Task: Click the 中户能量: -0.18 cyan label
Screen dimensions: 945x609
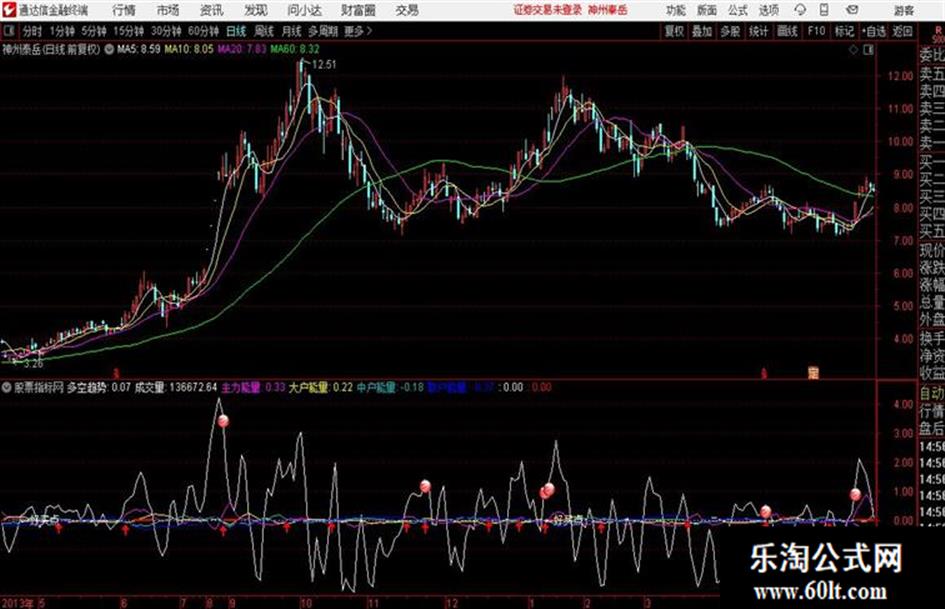Action: pyautogui.click(x=390, y=387)
